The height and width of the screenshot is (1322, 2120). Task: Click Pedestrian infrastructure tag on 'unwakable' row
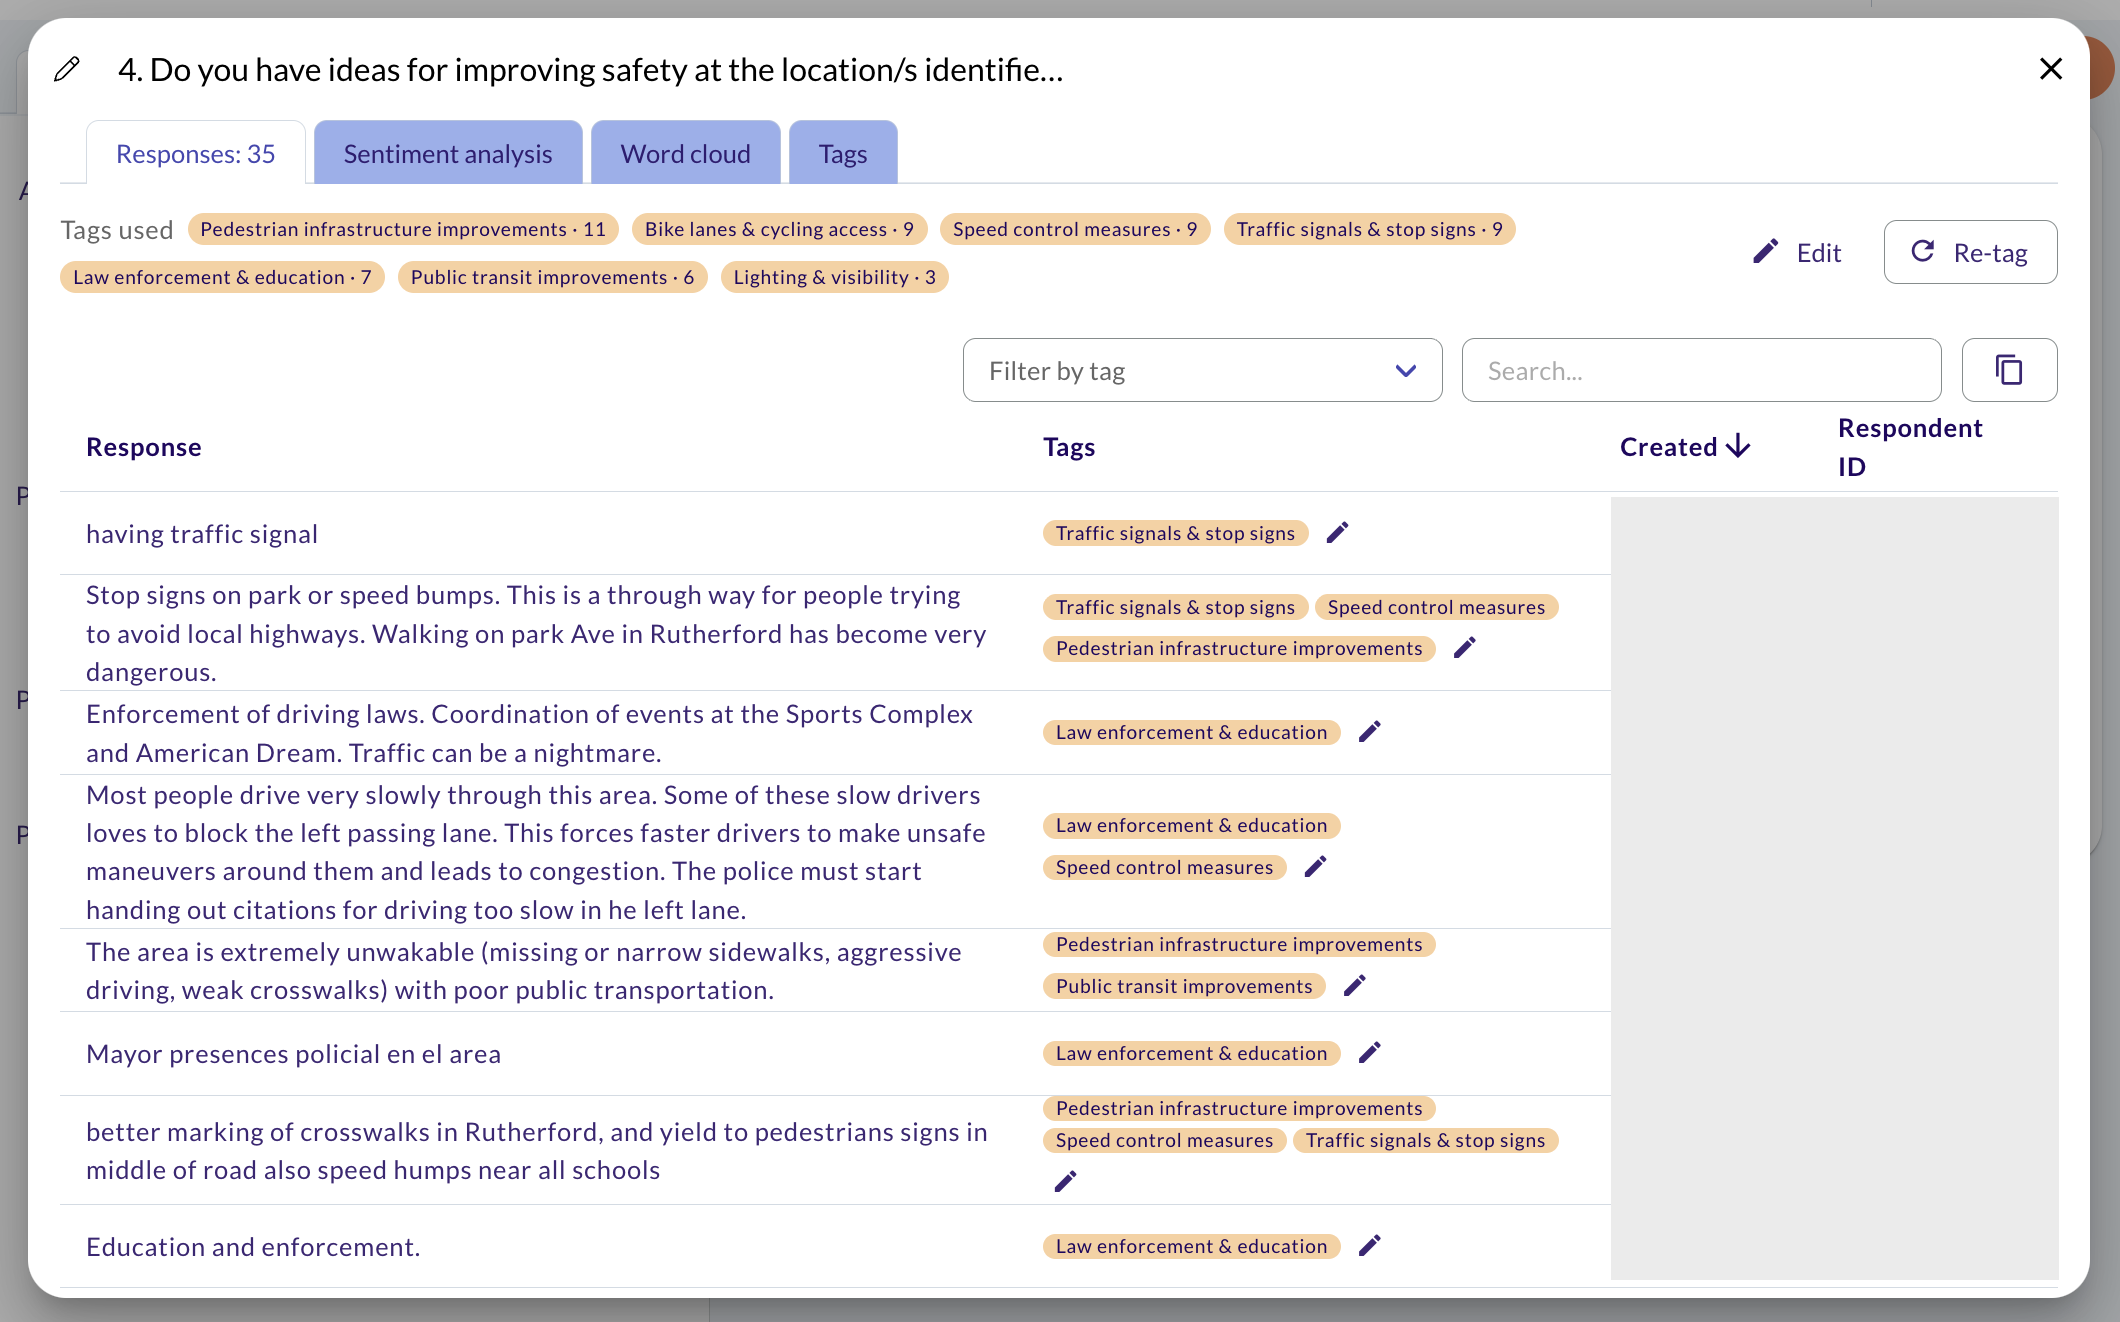coord(1239,944)
